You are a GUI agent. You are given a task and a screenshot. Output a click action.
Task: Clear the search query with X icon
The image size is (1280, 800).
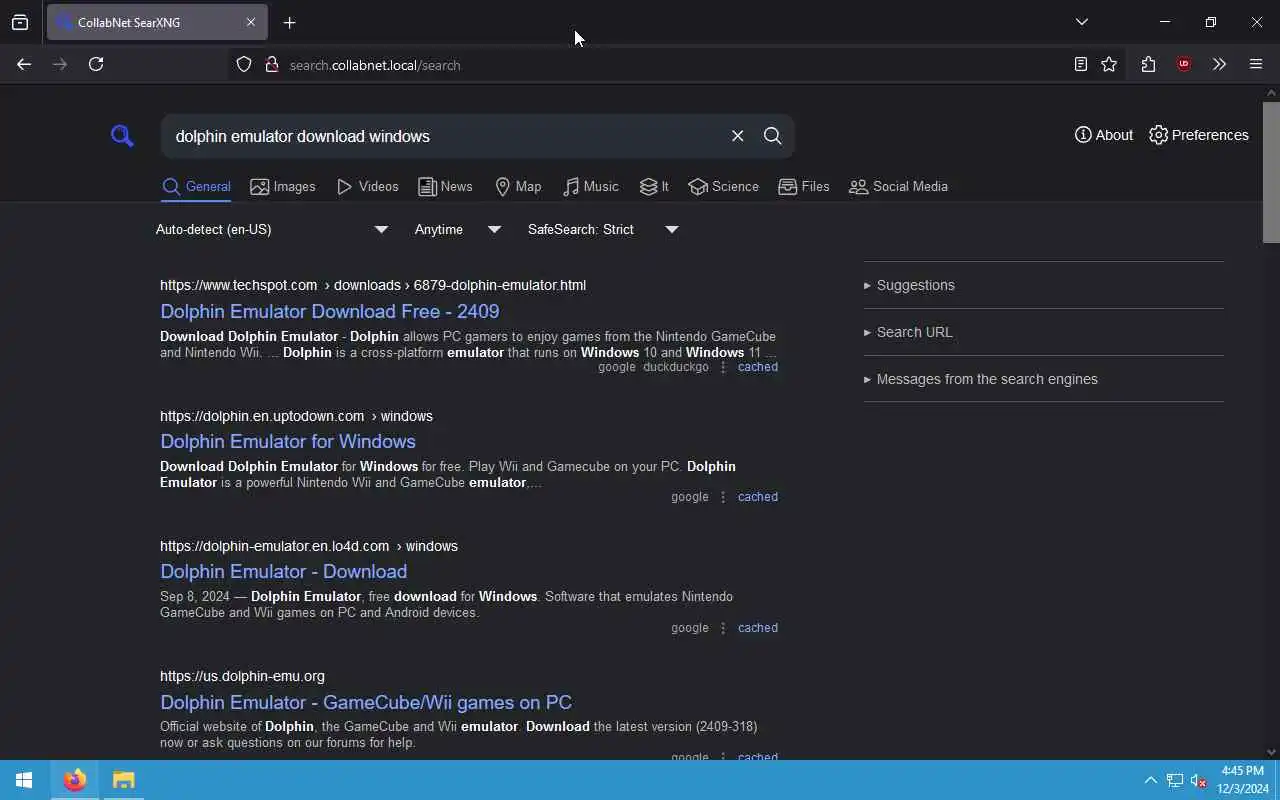pyautogui.click(x=737, y=136)
